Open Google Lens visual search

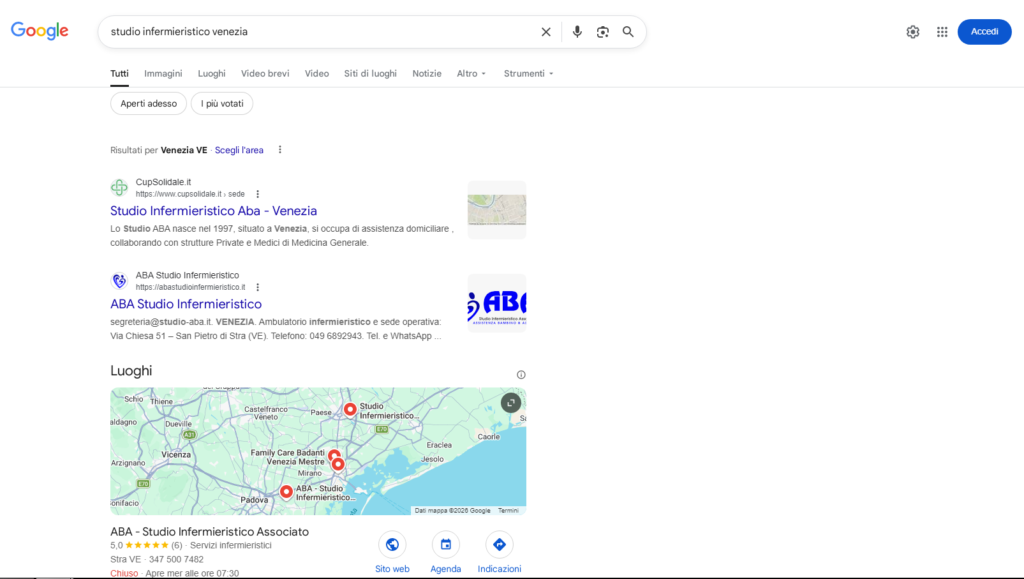602,31
